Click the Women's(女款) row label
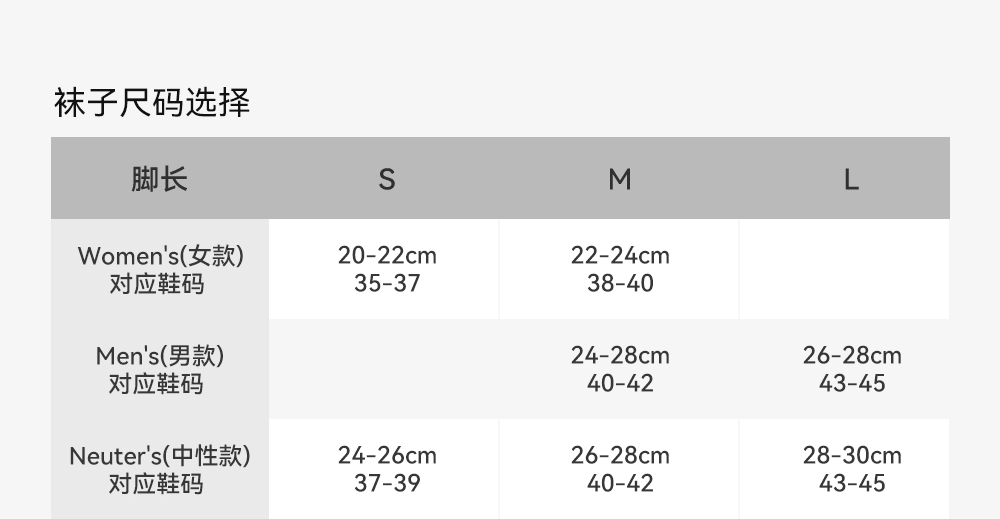 coord(160,256)
